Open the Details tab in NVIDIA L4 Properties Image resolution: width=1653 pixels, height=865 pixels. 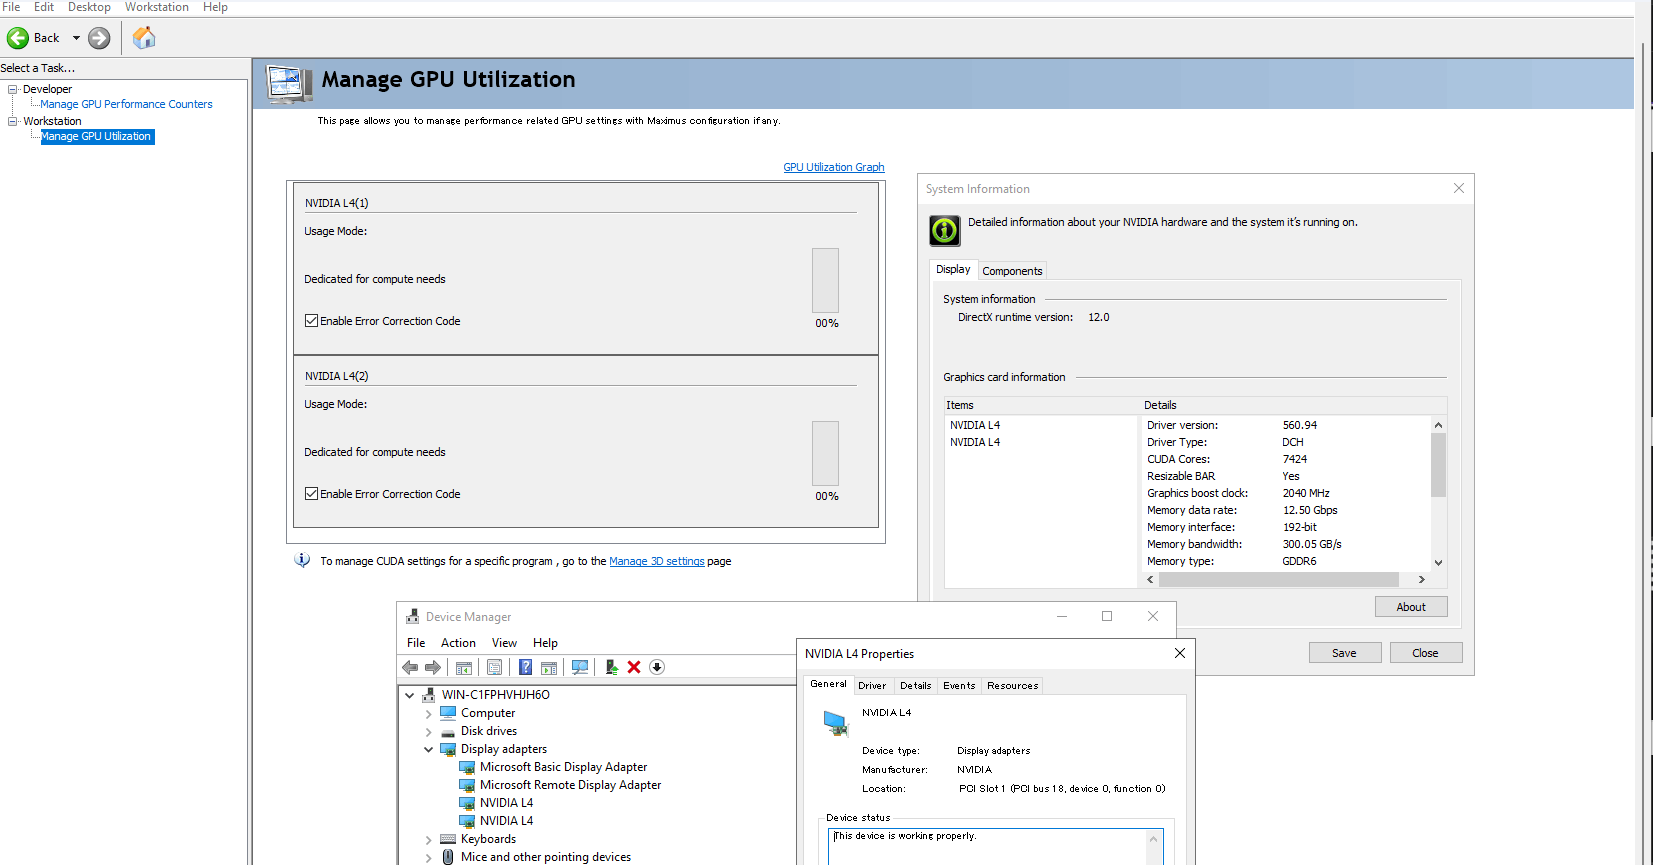[915, 686]
